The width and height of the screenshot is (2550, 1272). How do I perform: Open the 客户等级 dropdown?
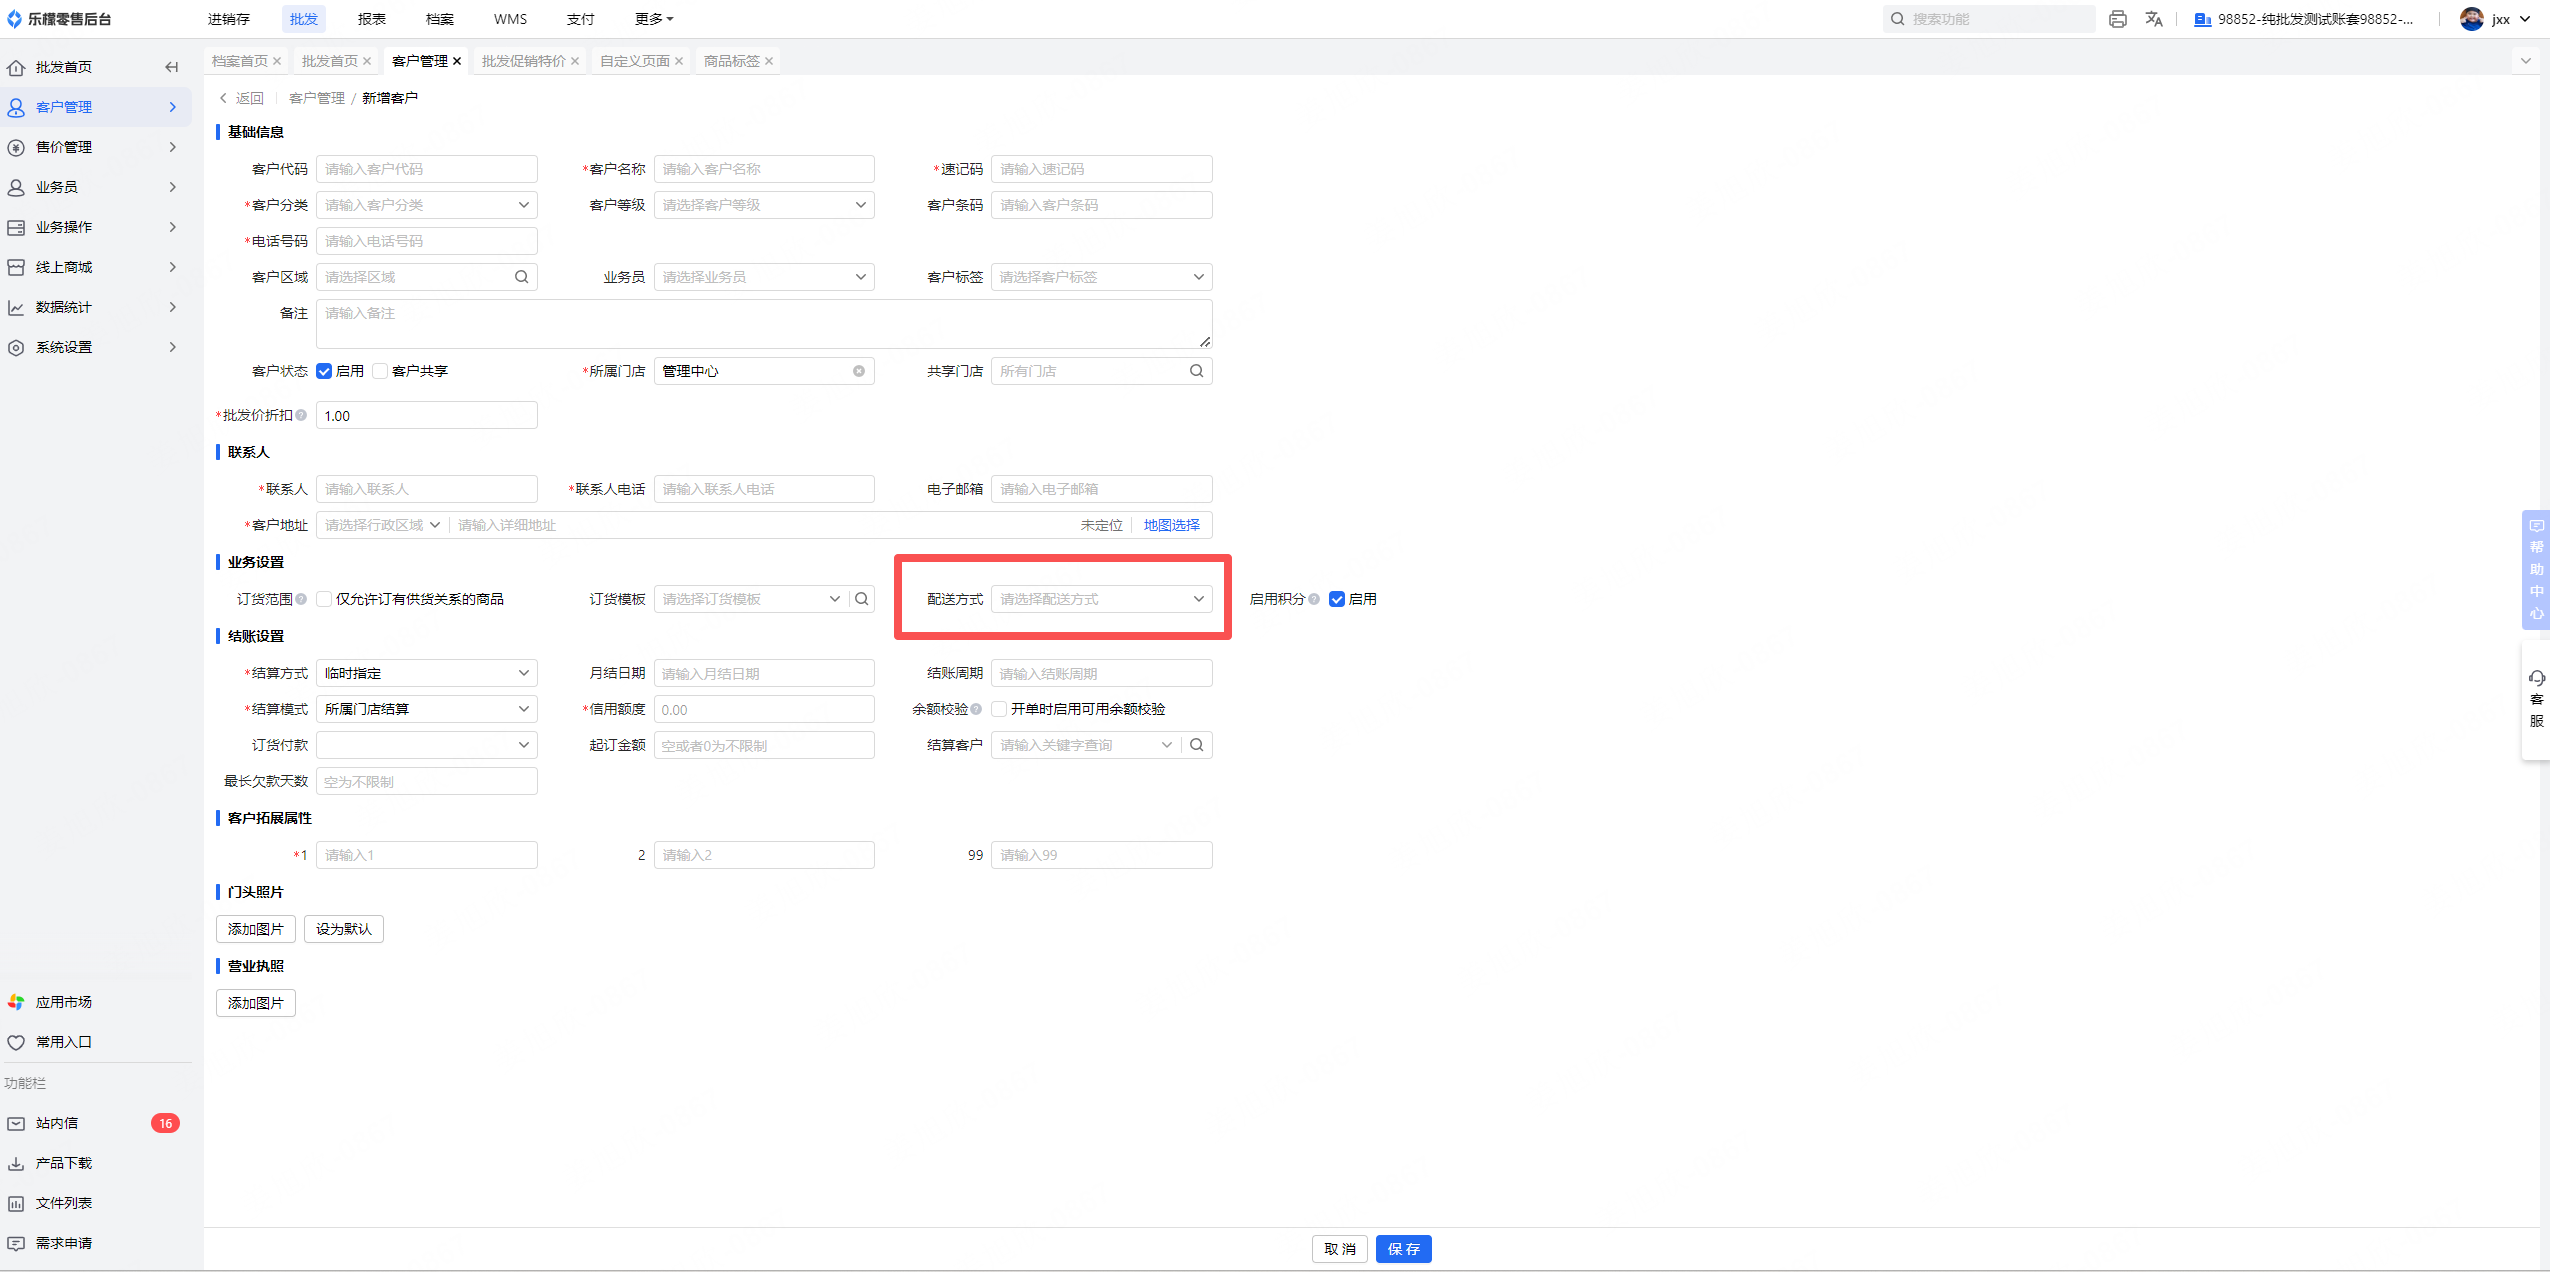click(763, 205)
